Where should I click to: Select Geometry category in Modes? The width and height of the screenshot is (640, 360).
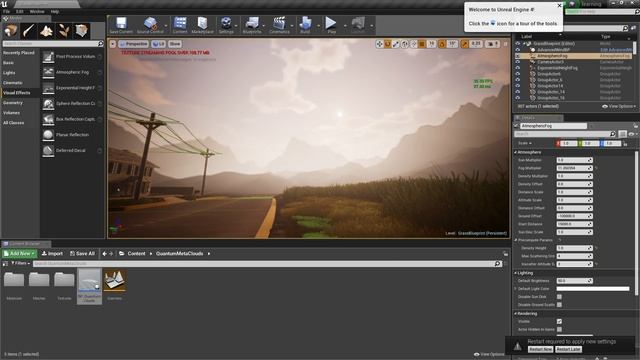pyautogui.click(x=13, y=103)
